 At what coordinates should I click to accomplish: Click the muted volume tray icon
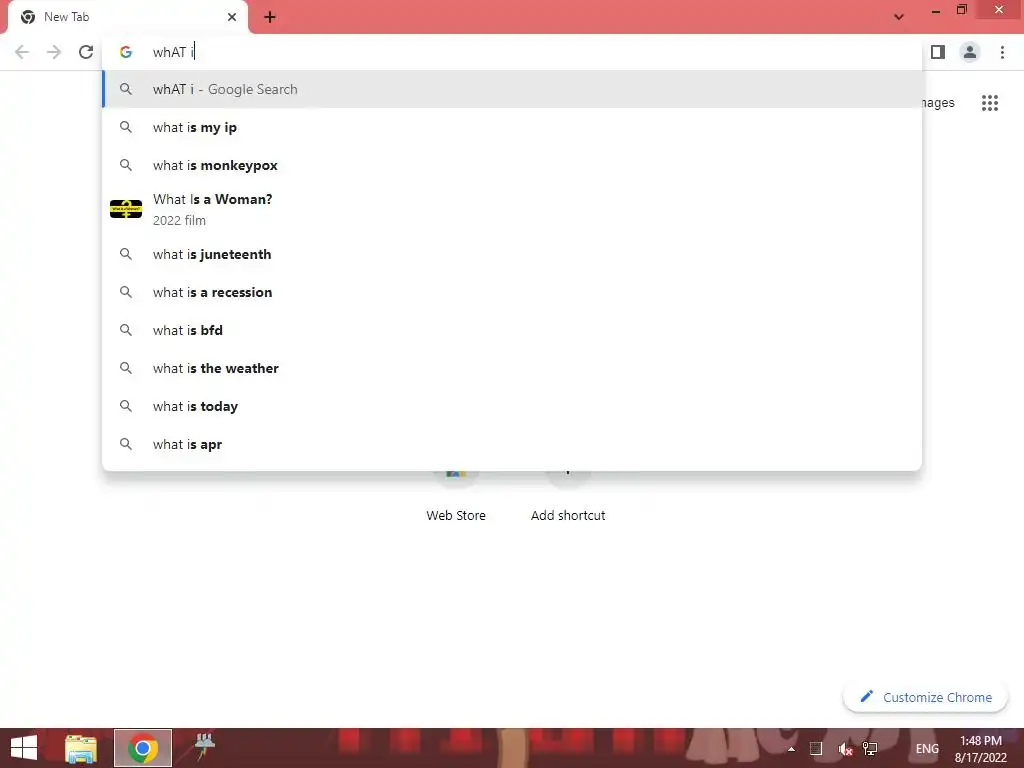[x=845, y=749]
